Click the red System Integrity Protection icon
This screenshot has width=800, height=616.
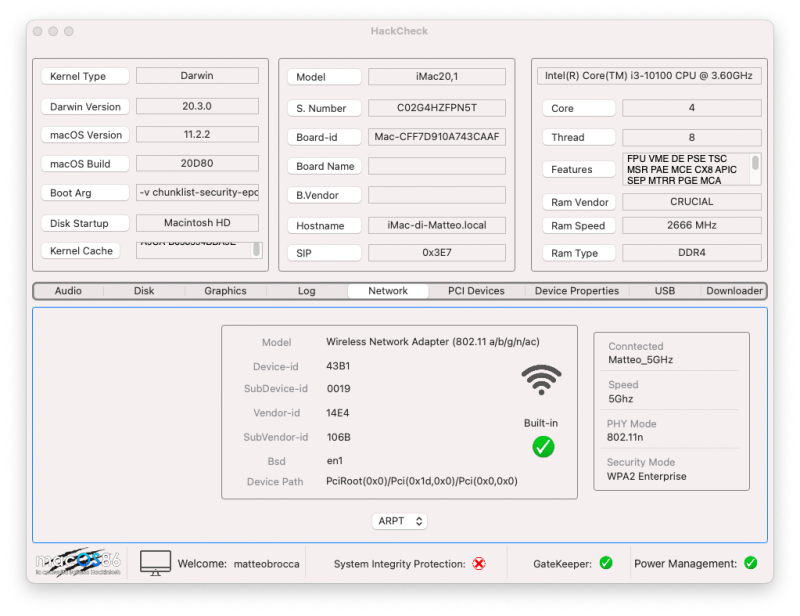[479, 564]
